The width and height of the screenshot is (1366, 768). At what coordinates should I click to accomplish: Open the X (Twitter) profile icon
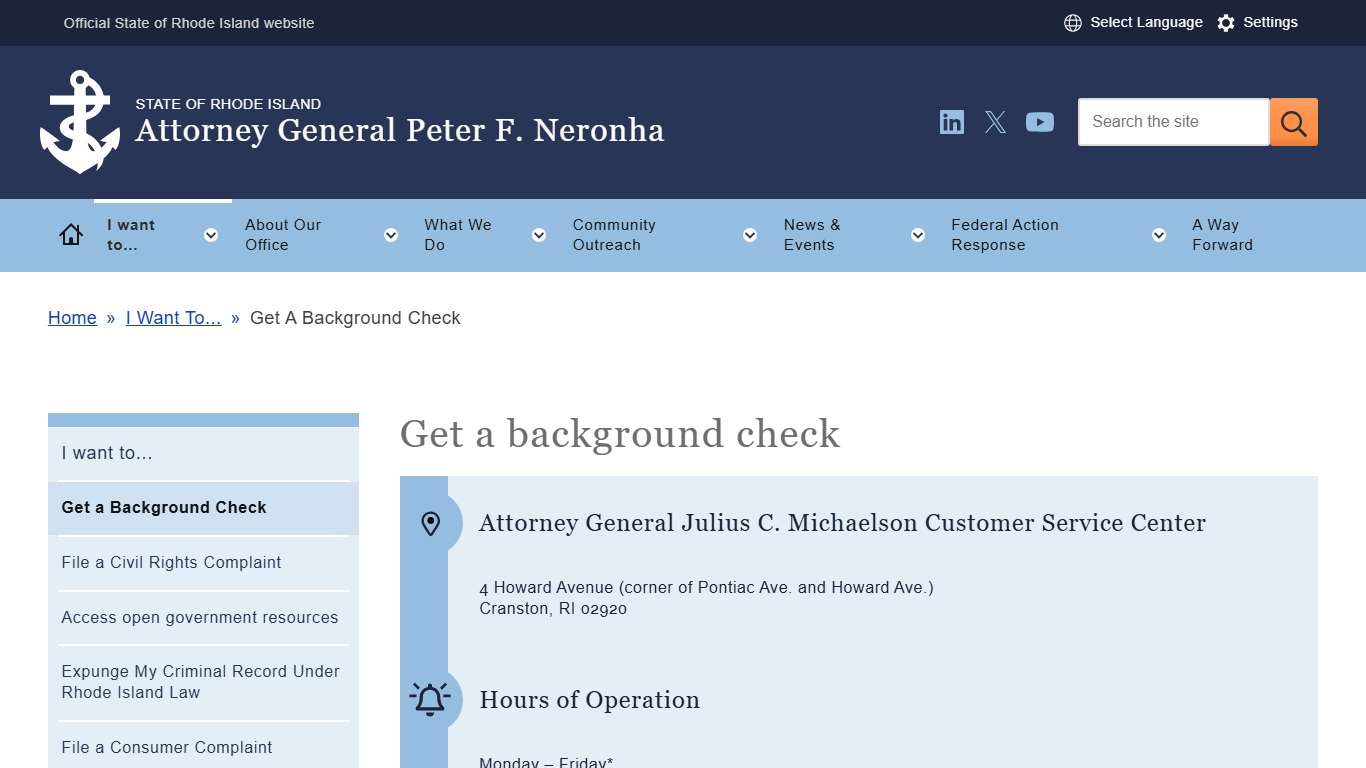[x=995, y=121]
